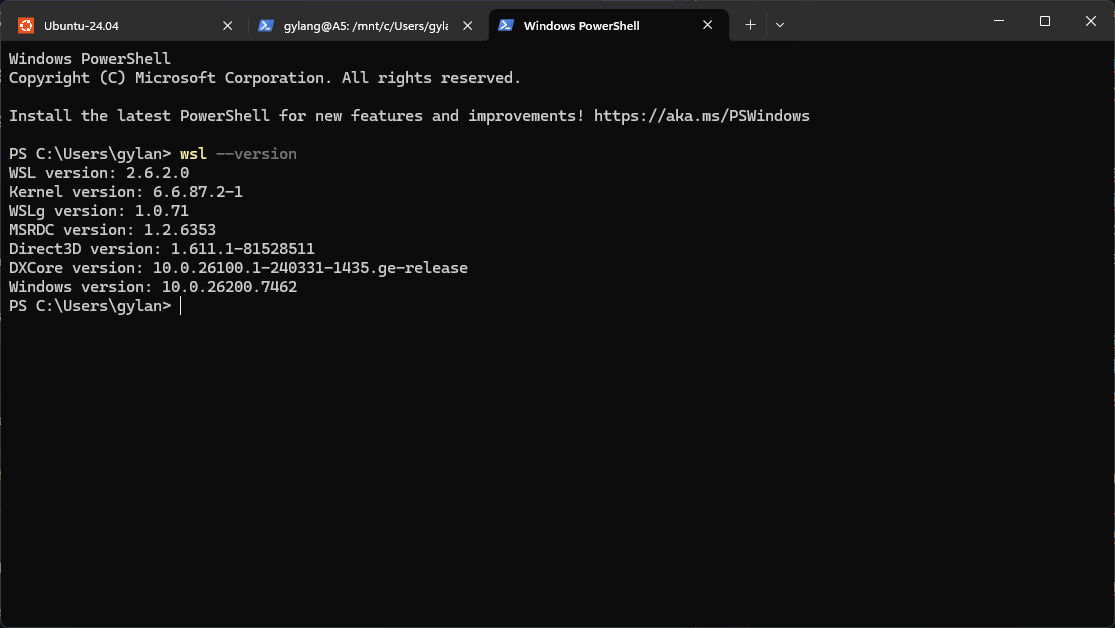Close the gylang@A5 tab

tap(468, 25)
